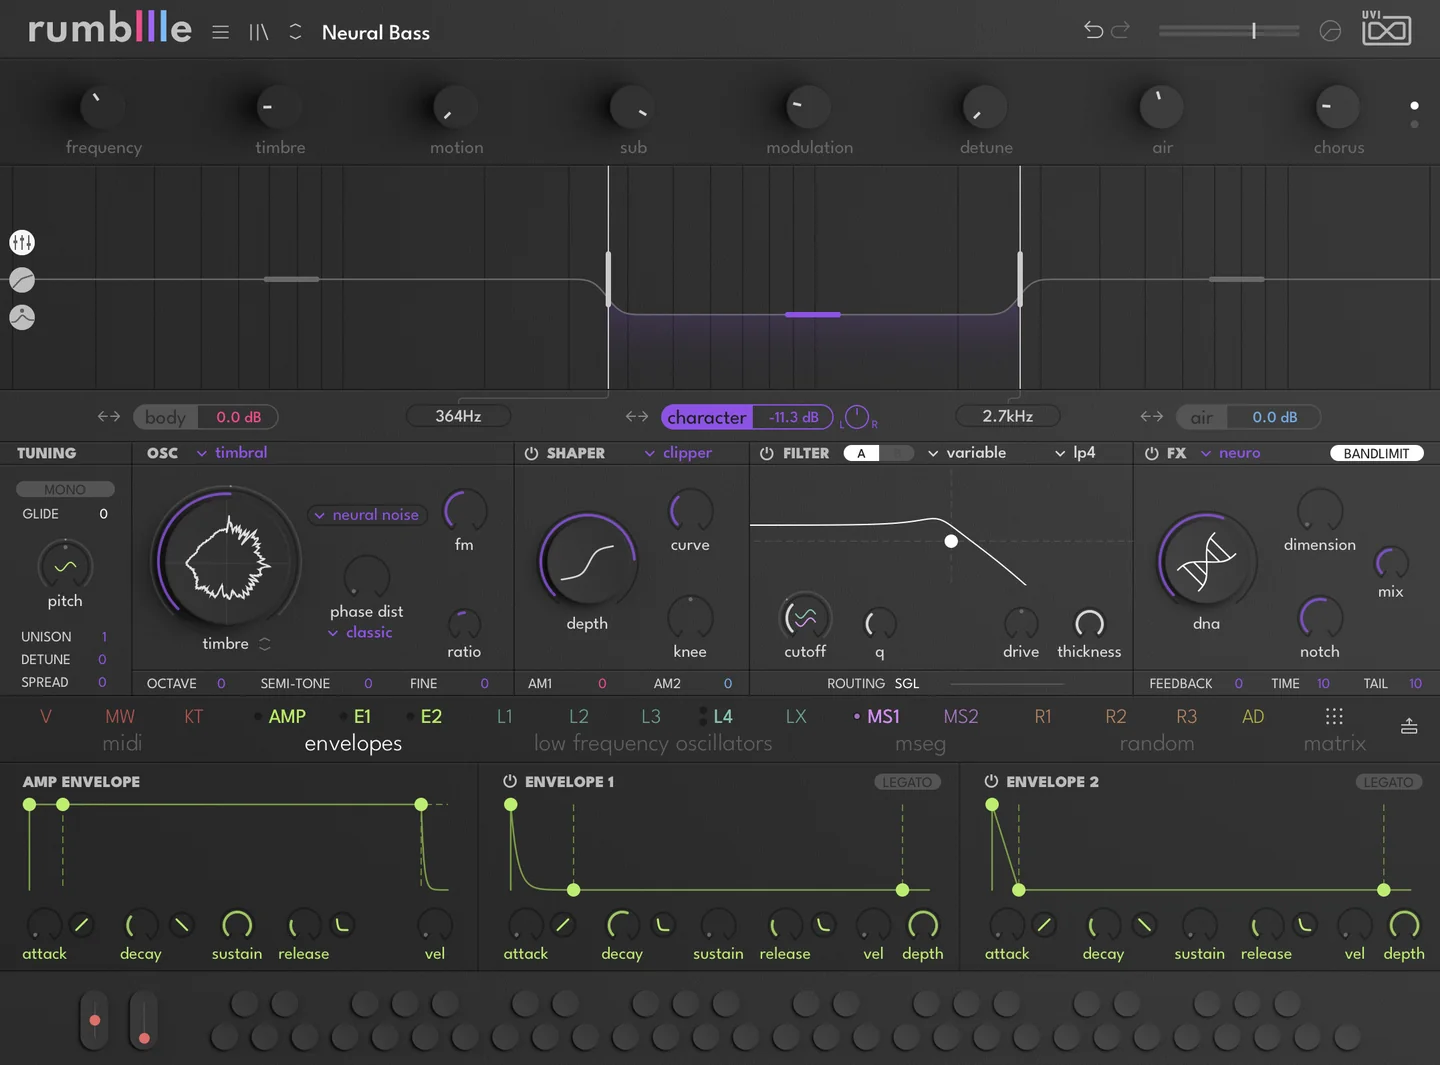Click the ROUTING SGL value
The height and width of the screenshot is (1065, 1440).
pyautogui.click(x=907, y=683)
